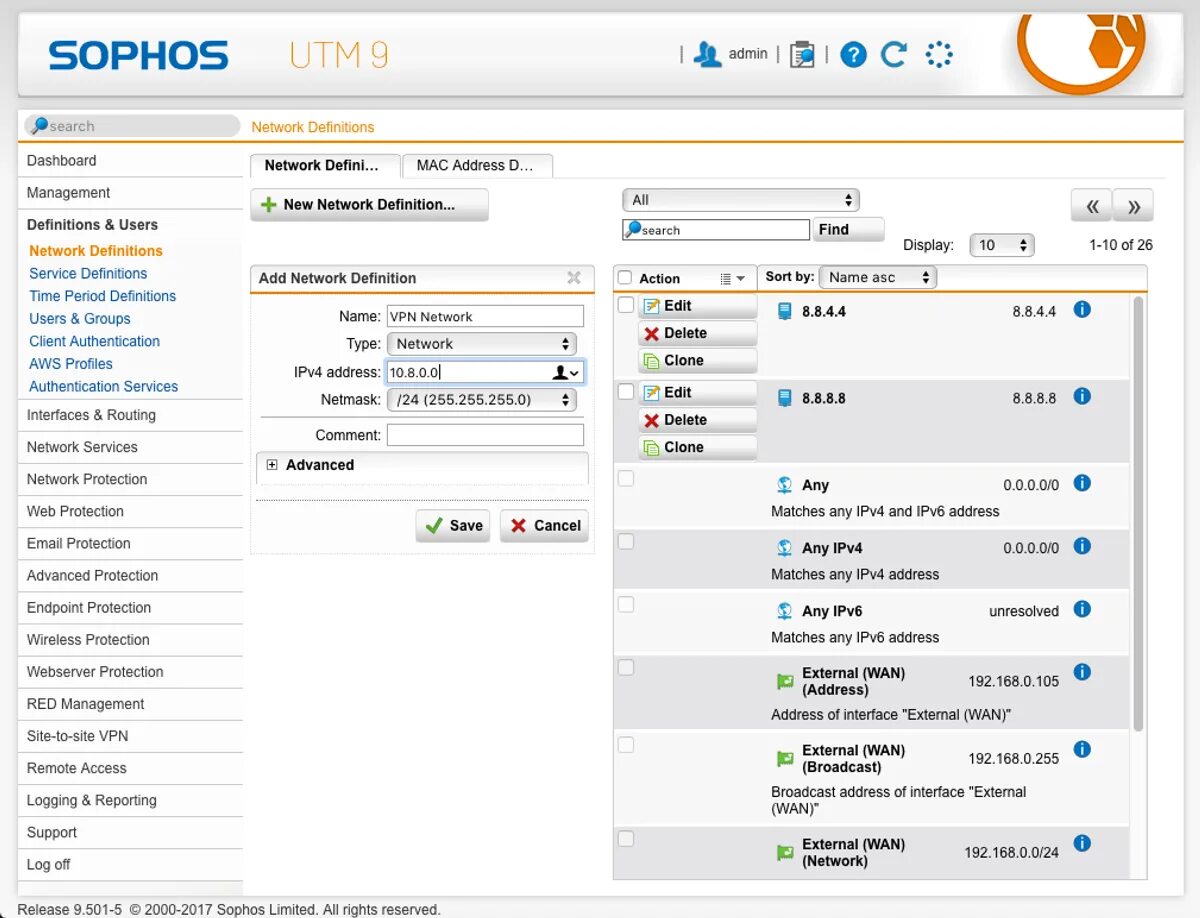Select the 8.8.4.4 row checkbox
The width and height of the screenshot is (1200, 918).
(626, 304)
